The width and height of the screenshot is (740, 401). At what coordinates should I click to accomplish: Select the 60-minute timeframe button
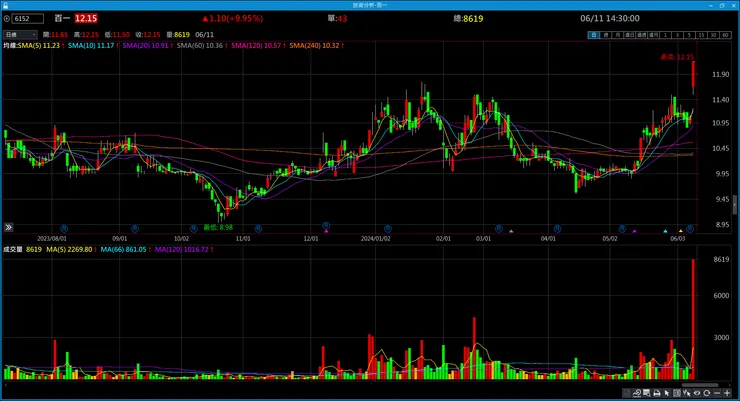point(725,35)
